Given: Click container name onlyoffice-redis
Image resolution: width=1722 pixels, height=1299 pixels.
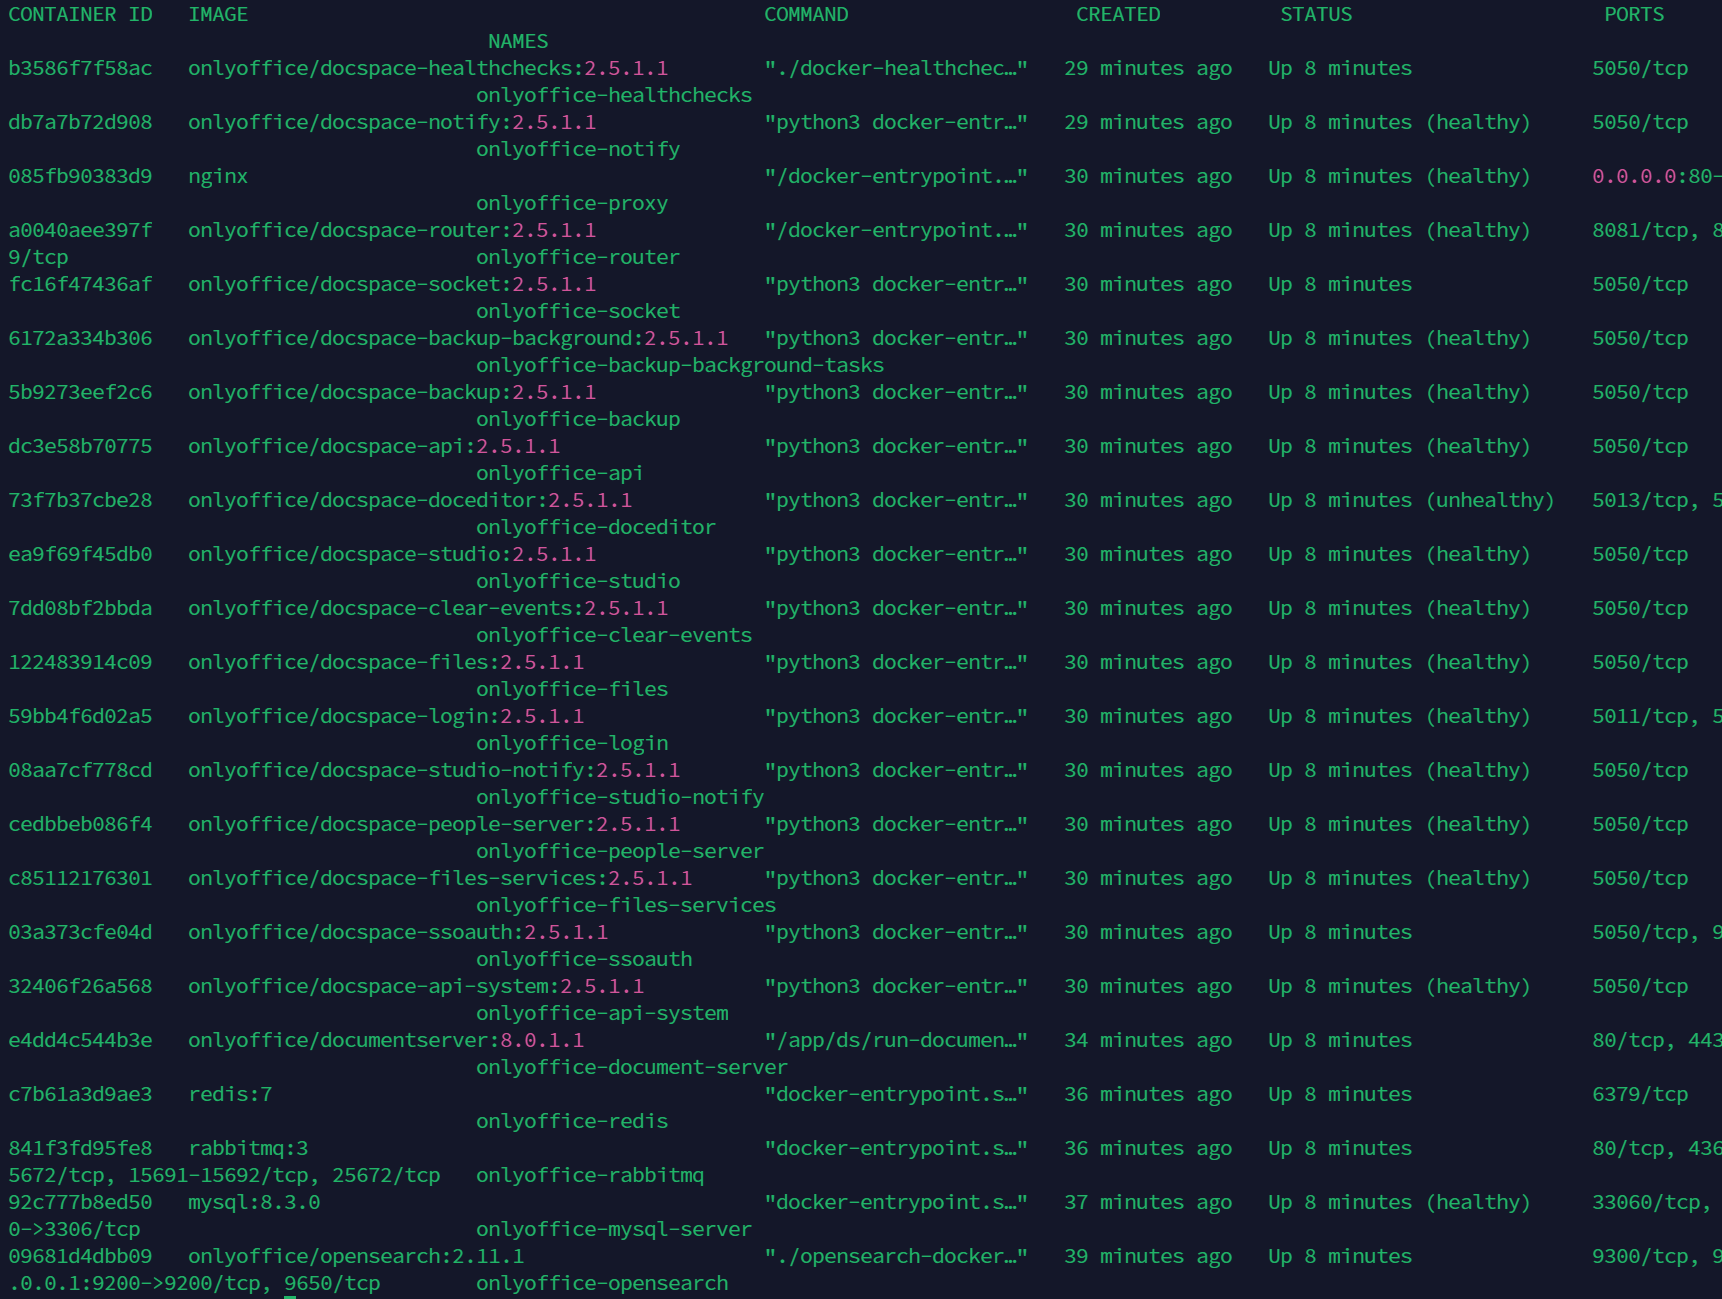Looking at the screenshot, I should (x=572, y=1121).
